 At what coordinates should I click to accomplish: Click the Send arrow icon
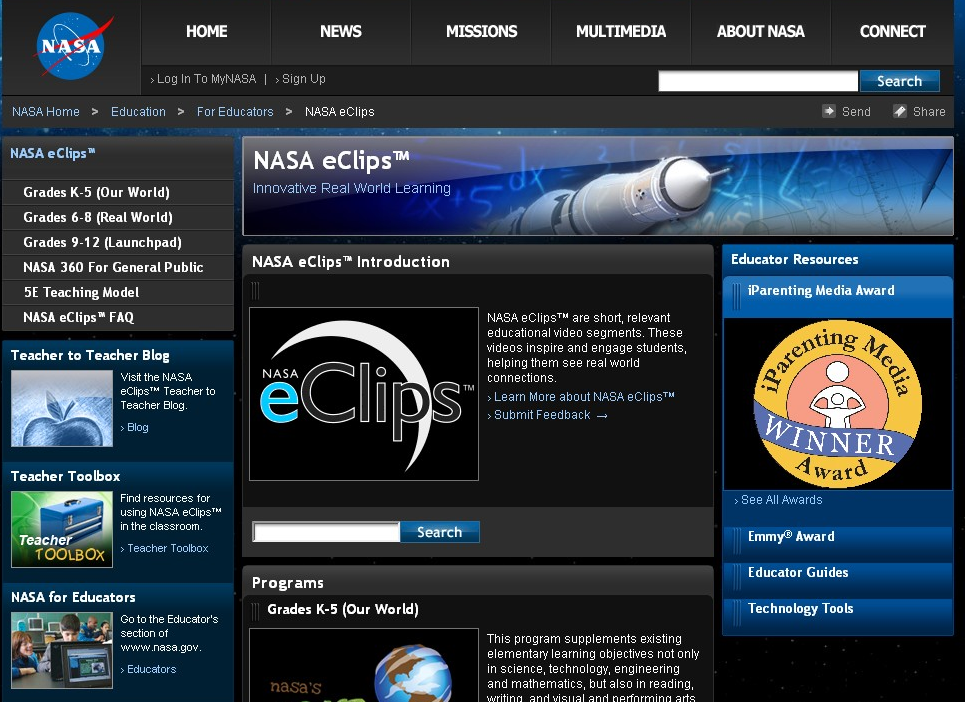[x=829, y=111]
